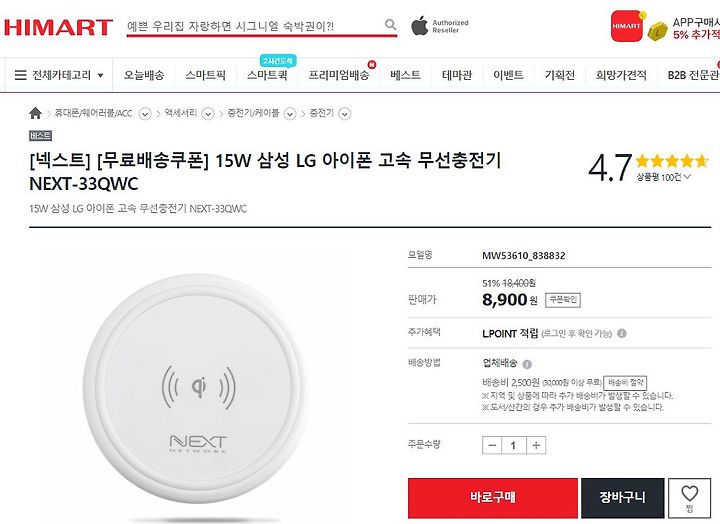Click the Apple Authorized Reseller logo
This screenshot has width=720, height=524.
(439, 26)
